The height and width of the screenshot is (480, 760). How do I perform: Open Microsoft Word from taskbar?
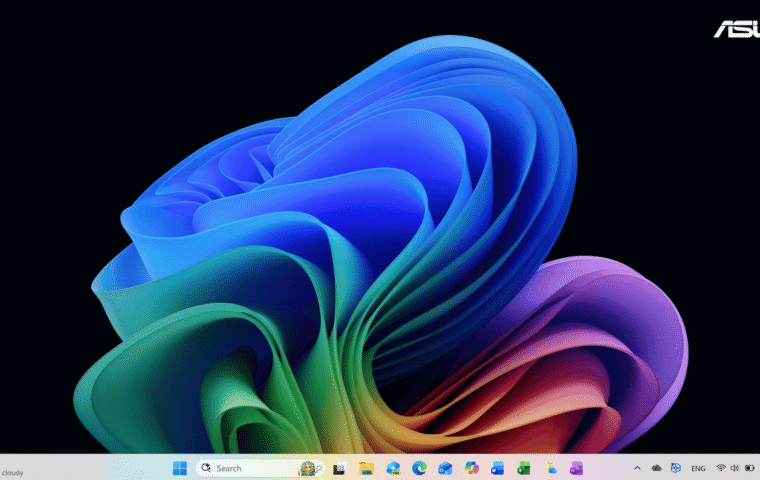tap(497, 468)
